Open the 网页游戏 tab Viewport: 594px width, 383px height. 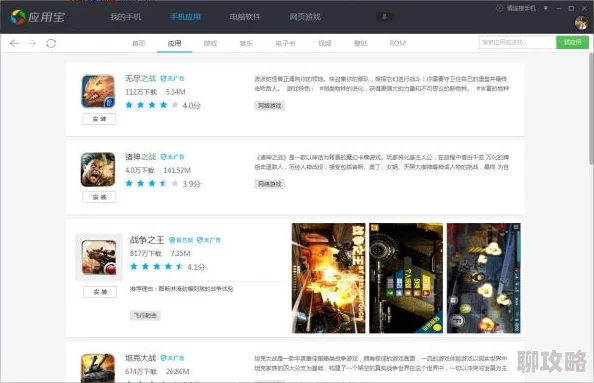[x=305, y=17]
